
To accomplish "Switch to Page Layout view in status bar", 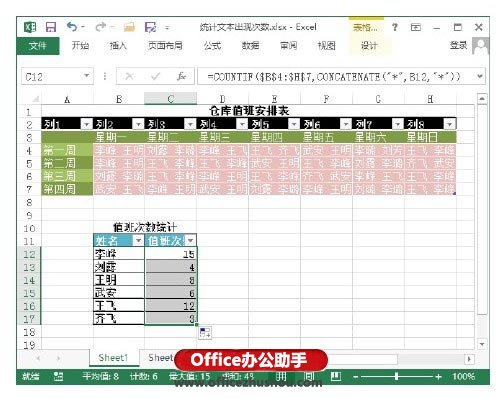I will coord(309,377).
